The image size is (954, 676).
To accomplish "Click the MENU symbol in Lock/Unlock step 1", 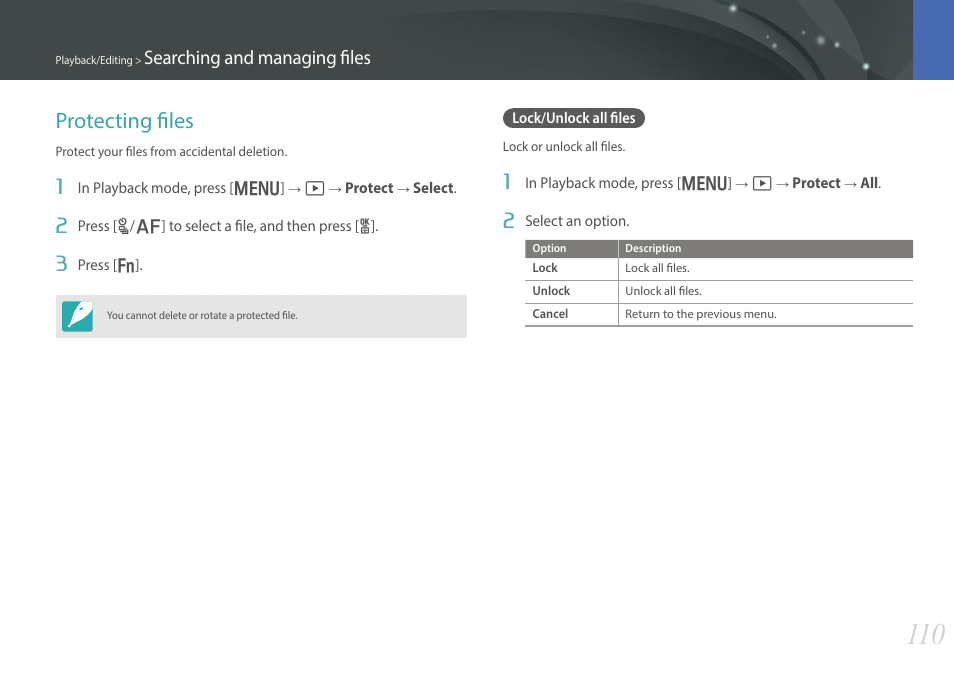I will [705, 184].
